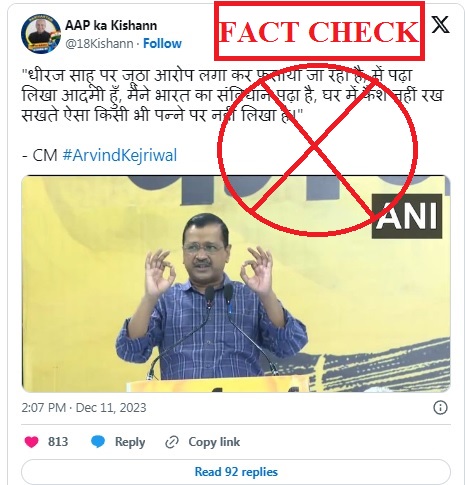This screenshot has height=485, width=465.
Task: Click the Copy link text
Action: click(214, 442)
